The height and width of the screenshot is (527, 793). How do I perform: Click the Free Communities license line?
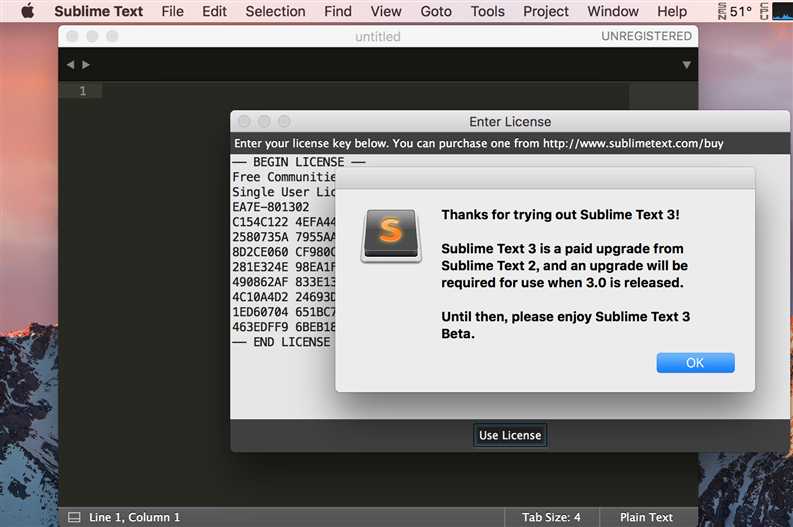tap(284, 177)
